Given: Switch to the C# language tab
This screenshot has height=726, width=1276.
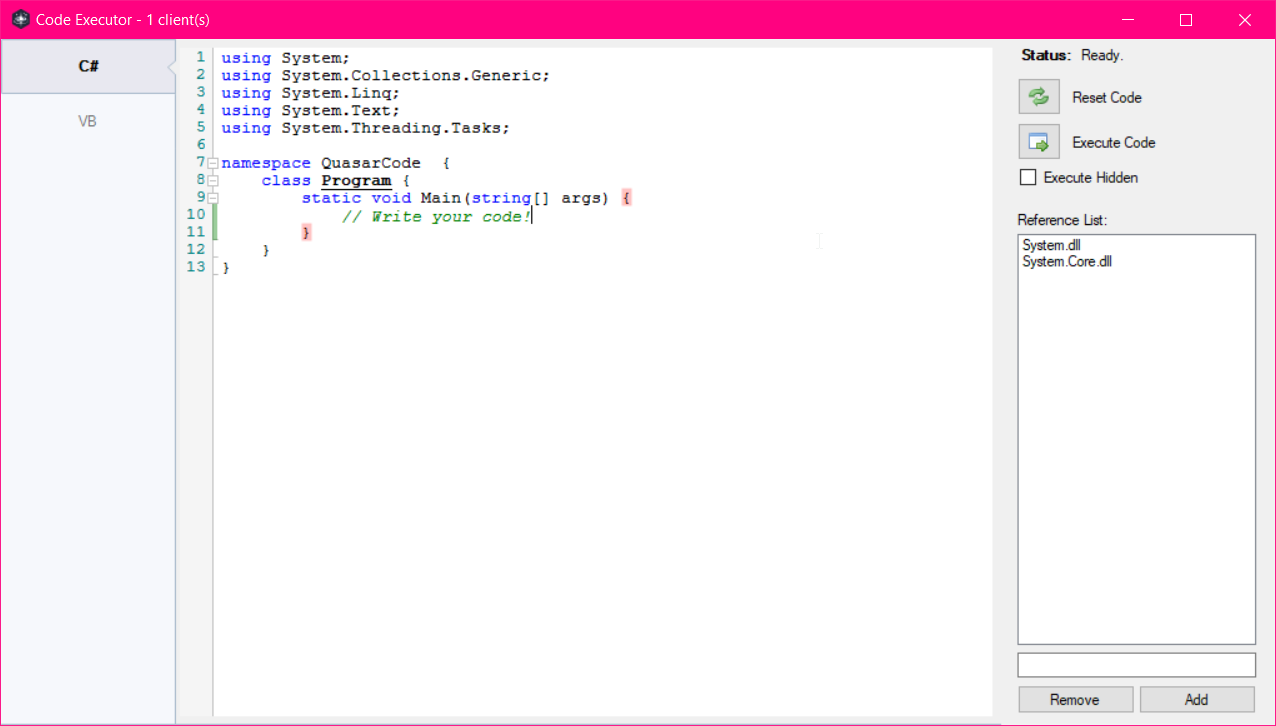Looking at the screenshot, I should tap(88, 67).
